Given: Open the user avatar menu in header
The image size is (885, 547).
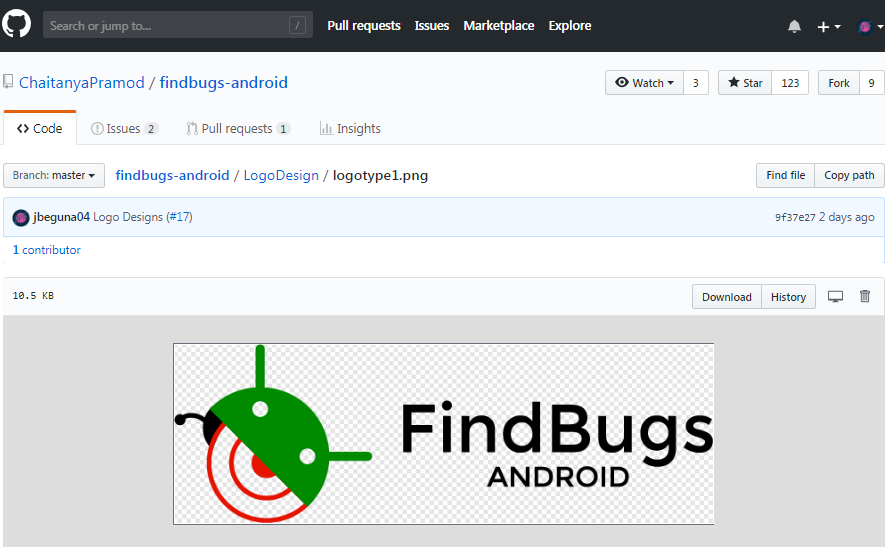Looking at the screenshot, I should pyautogui.click(x=870, y=27).
